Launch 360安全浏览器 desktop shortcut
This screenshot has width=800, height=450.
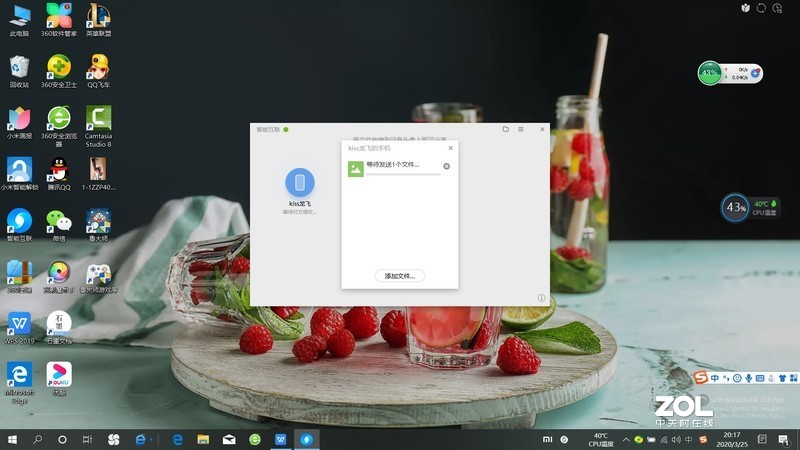point(59,127)
